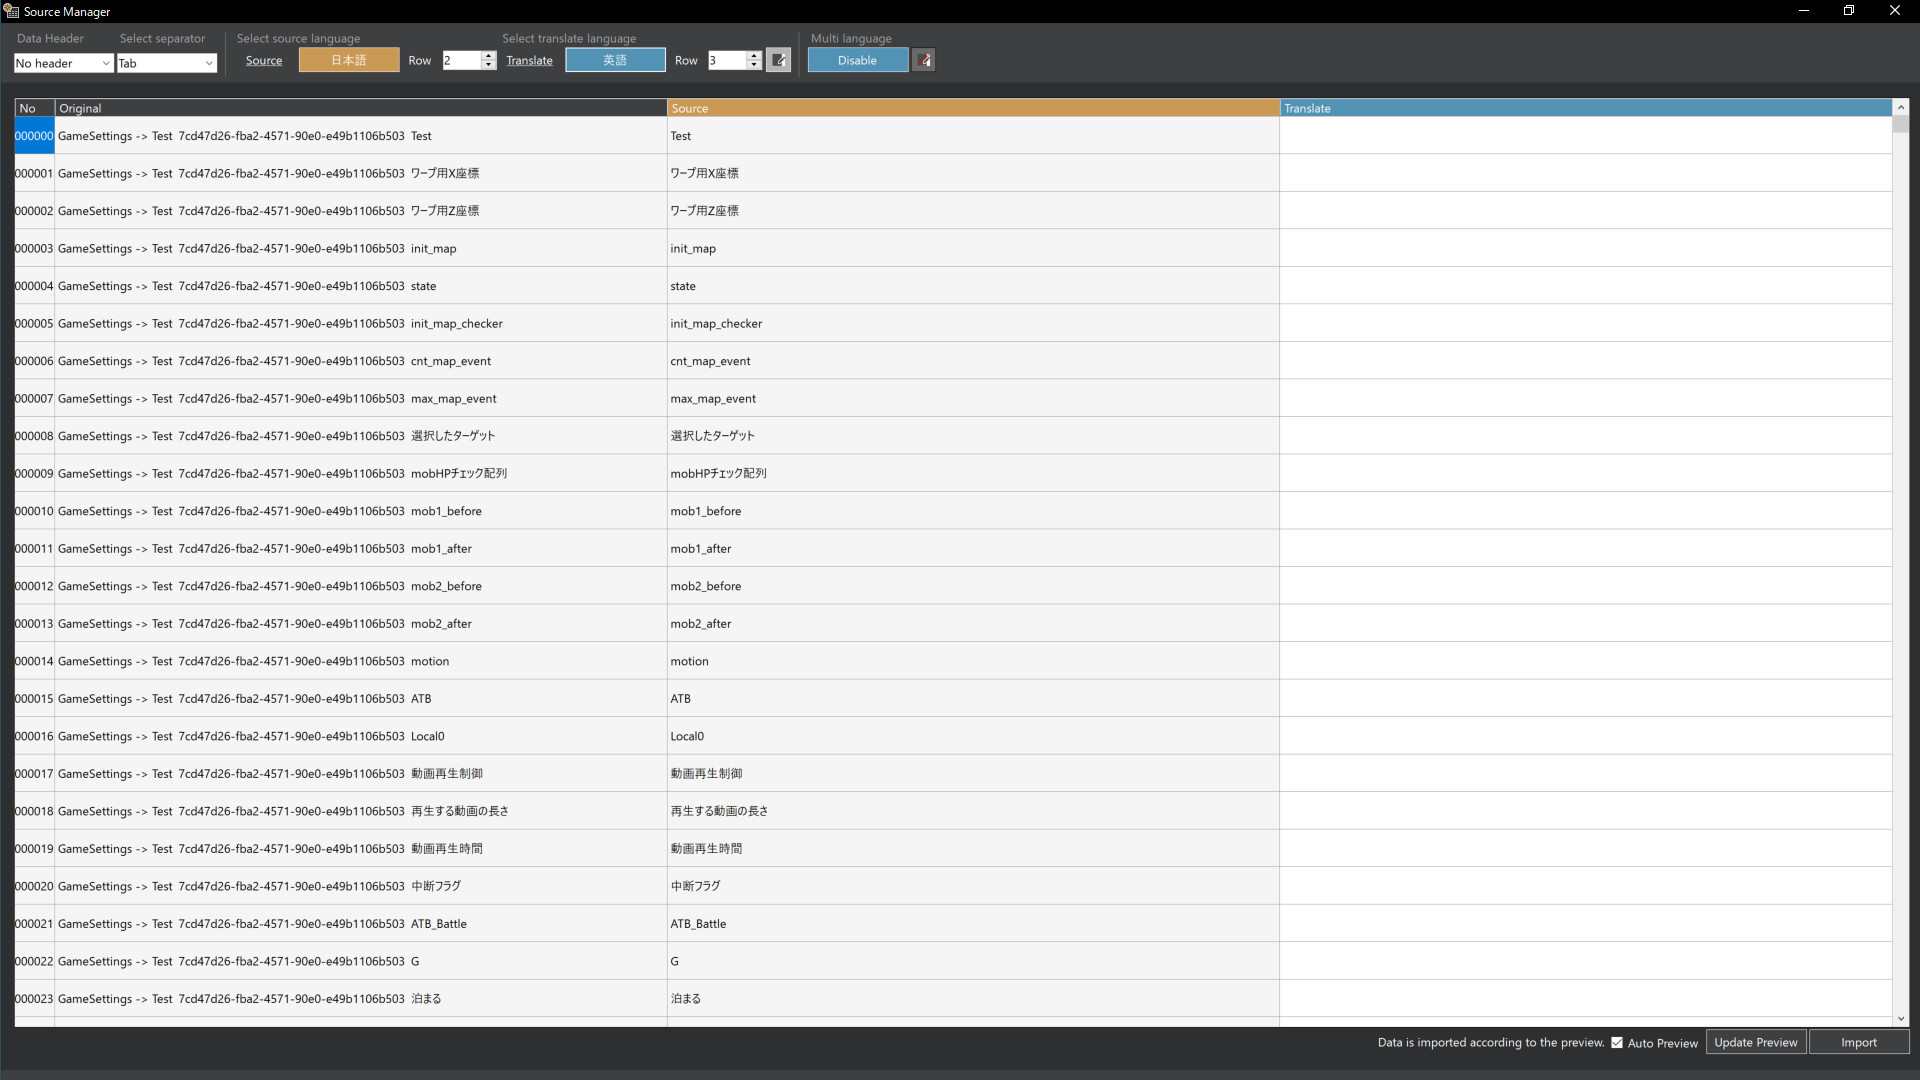Open the separator dropdown showing Tab
The height and width of the screenshot is (1080, 1920).
click(166, 63)
